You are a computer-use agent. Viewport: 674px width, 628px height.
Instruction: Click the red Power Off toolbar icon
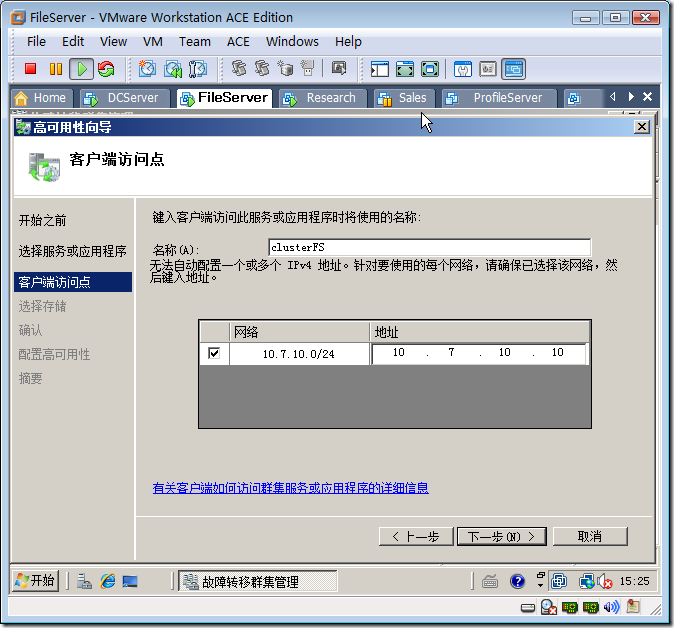pos(30,69)
